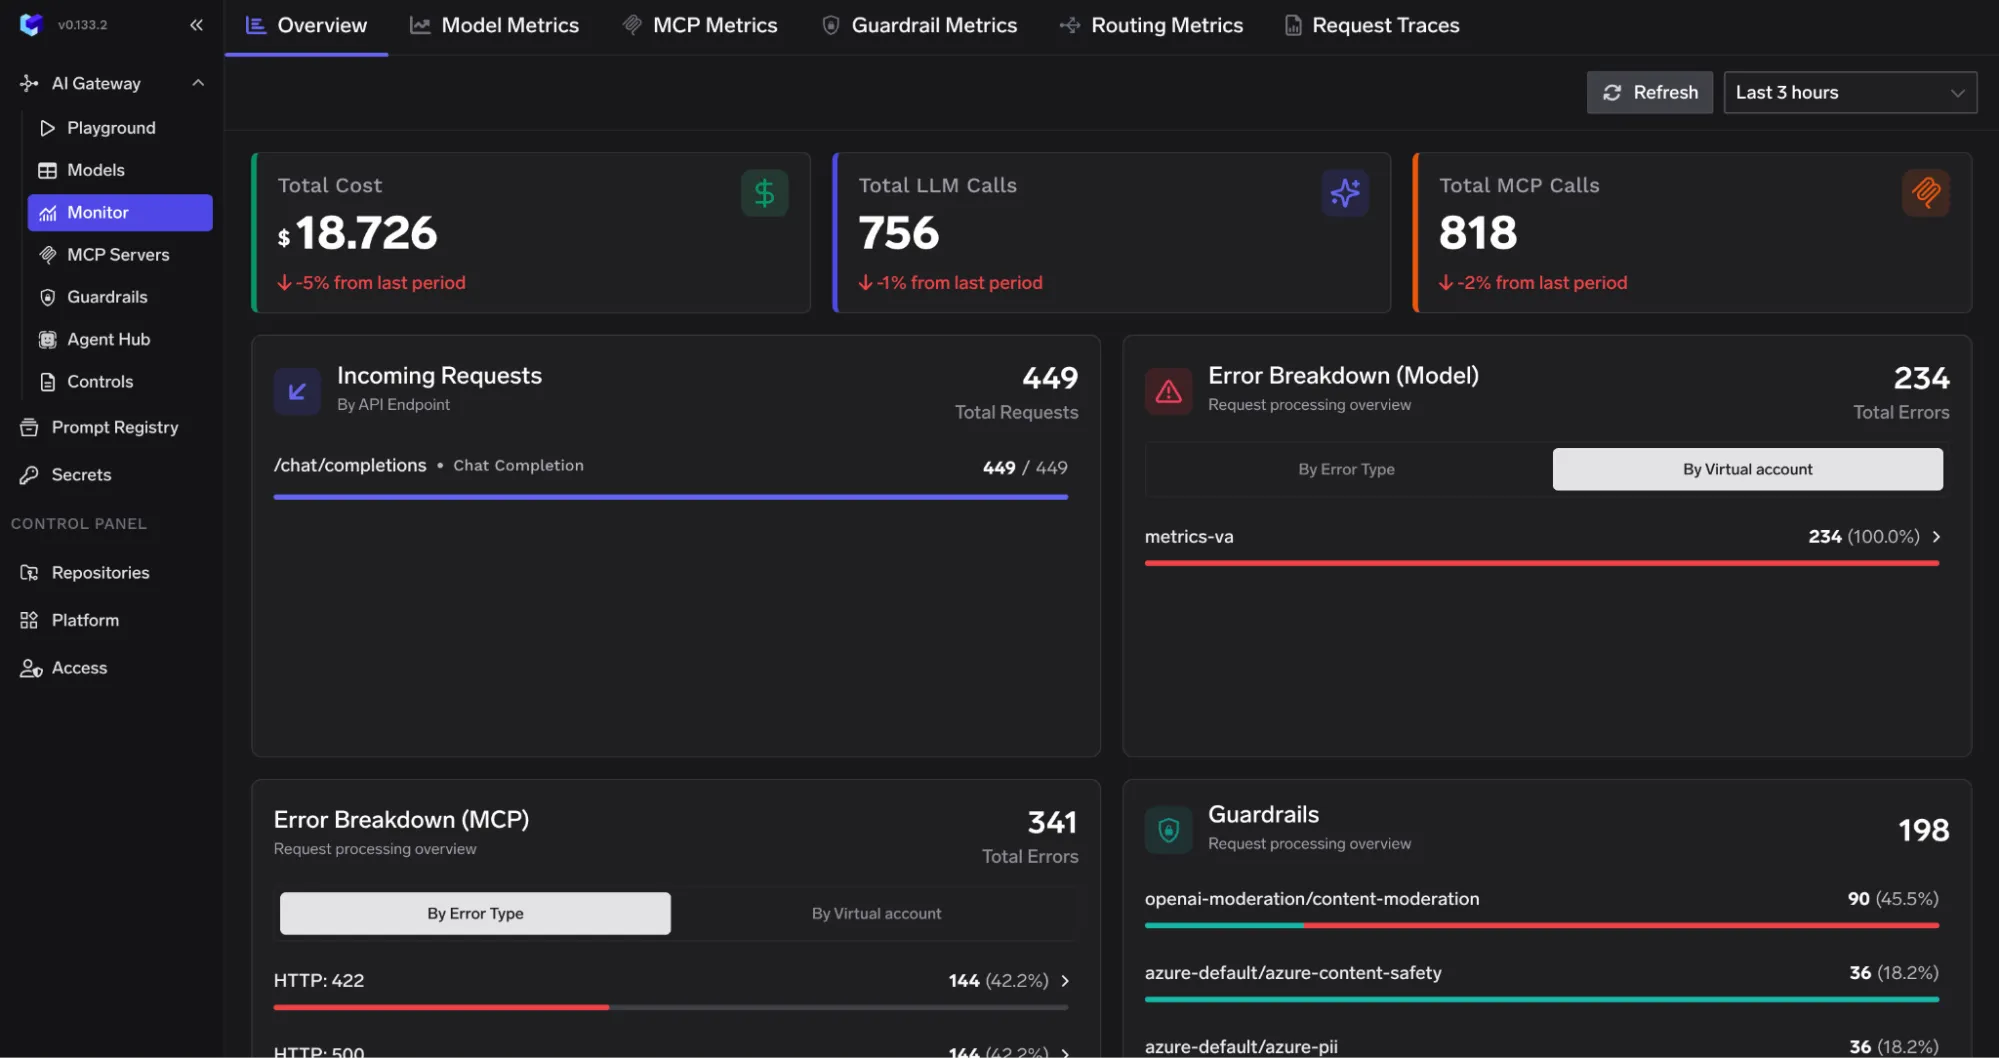The height and width of the screenshot is (1059, 1999).
Task: Click the Monitor sidebar icon
Action: [47, 212]
